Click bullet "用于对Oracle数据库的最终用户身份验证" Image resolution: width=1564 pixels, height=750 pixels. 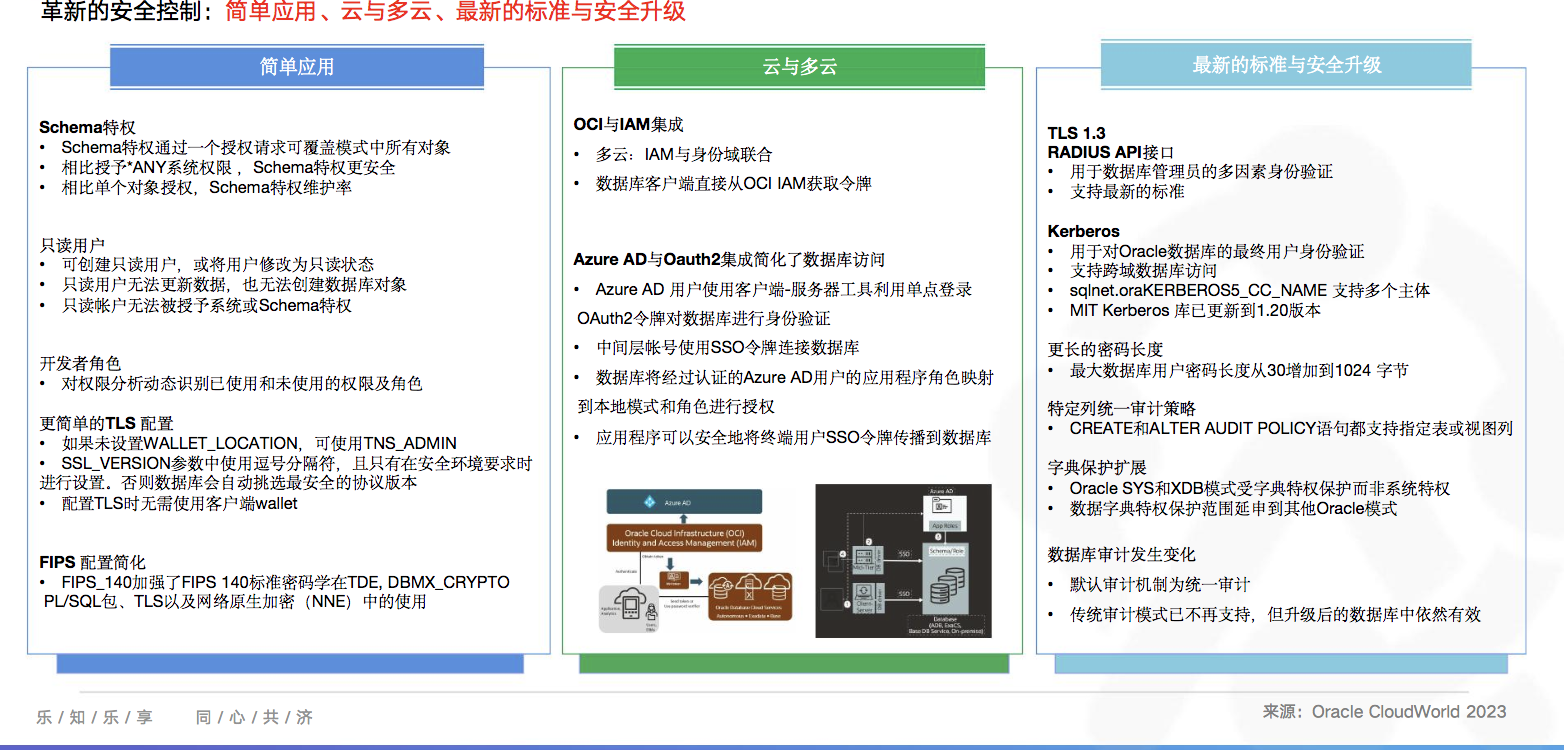pos(1217,251)
